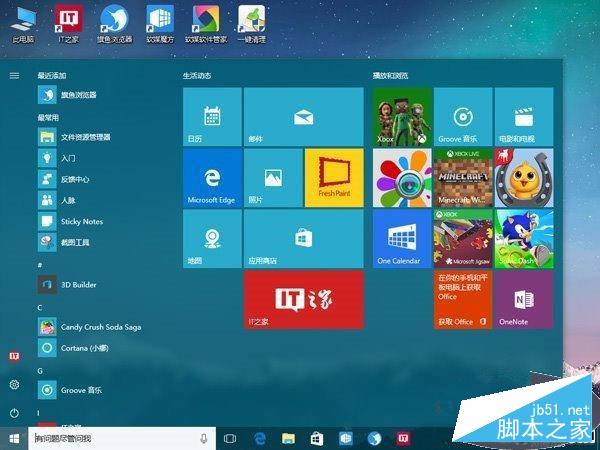Click the Windows Start button
The width and height of the screenshot is (600, 450).
pyautogui.click(x=14, y=439)
